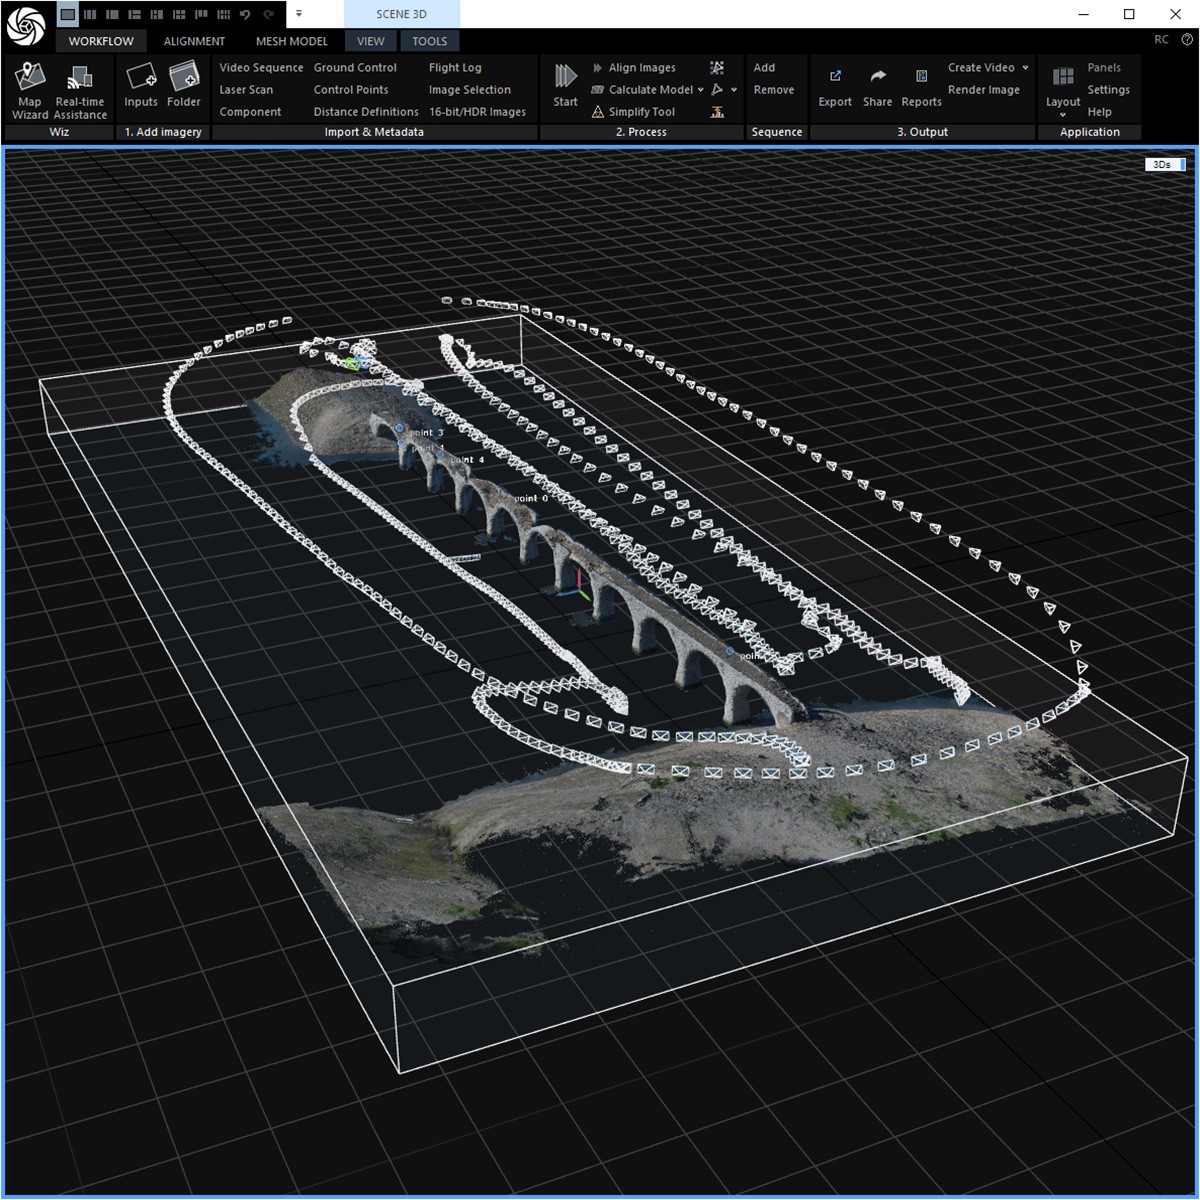Import 16-bit/HDR Images
Image resolution: width=1200 pixels, height=1200 pixels.
coord(477,112)
